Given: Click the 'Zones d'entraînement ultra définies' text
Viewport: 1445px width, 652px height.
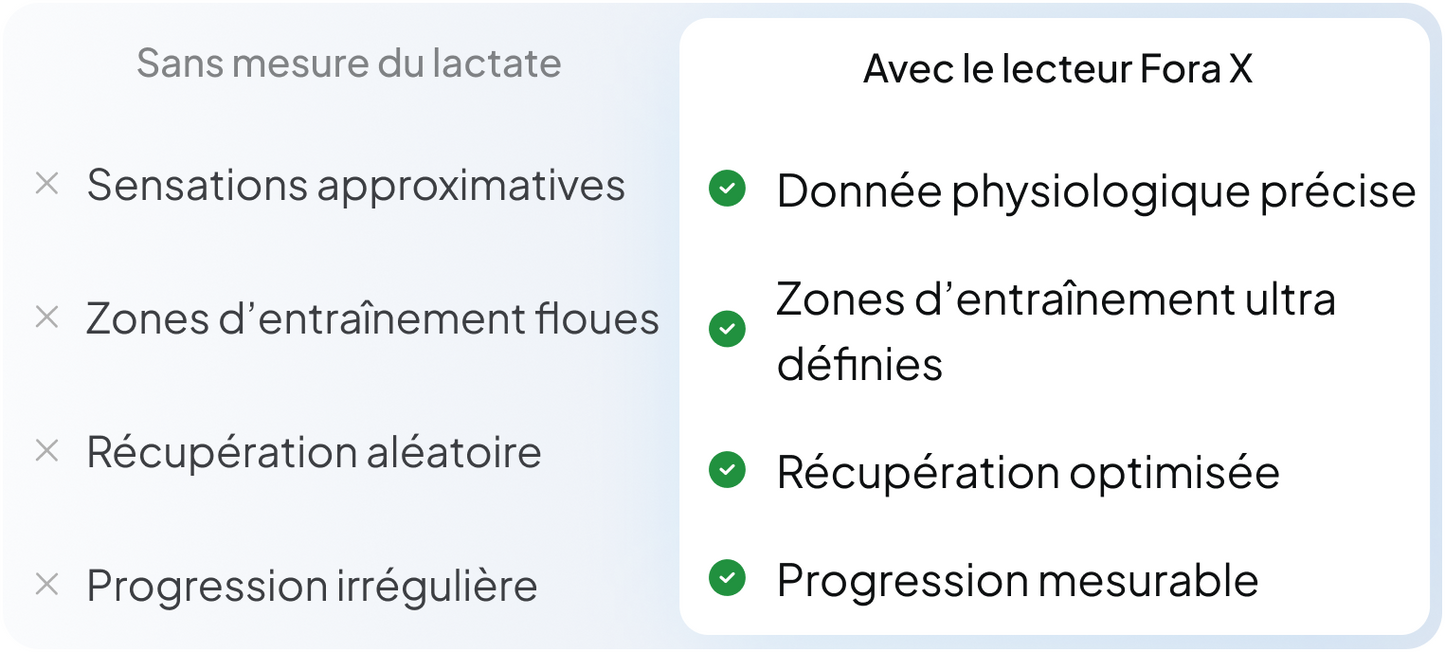Looking at the screenshot, I should 1056,330.
